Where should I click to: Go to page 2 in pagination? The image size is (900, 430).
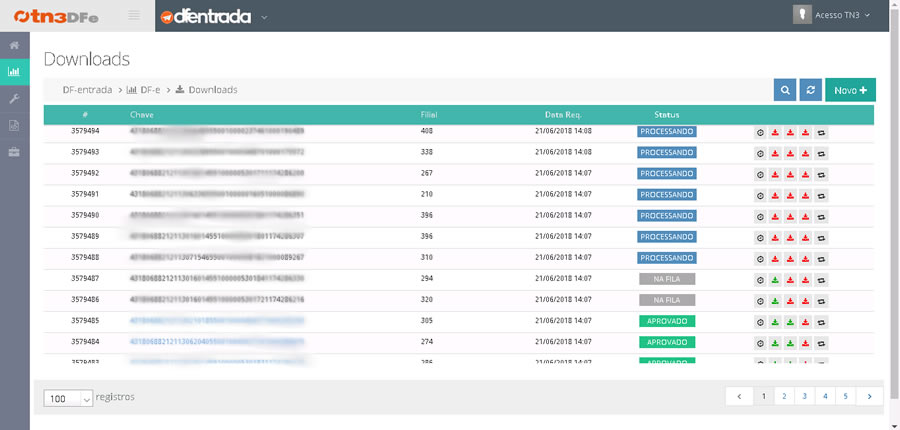784,396
